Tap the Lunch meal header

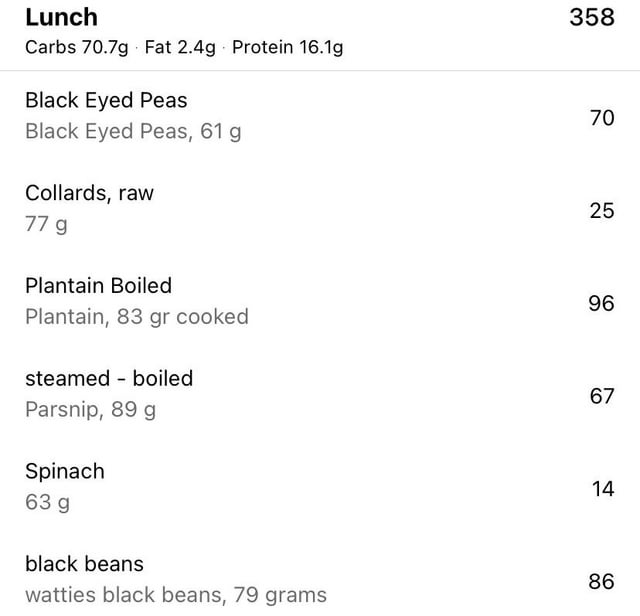[61, 18]
